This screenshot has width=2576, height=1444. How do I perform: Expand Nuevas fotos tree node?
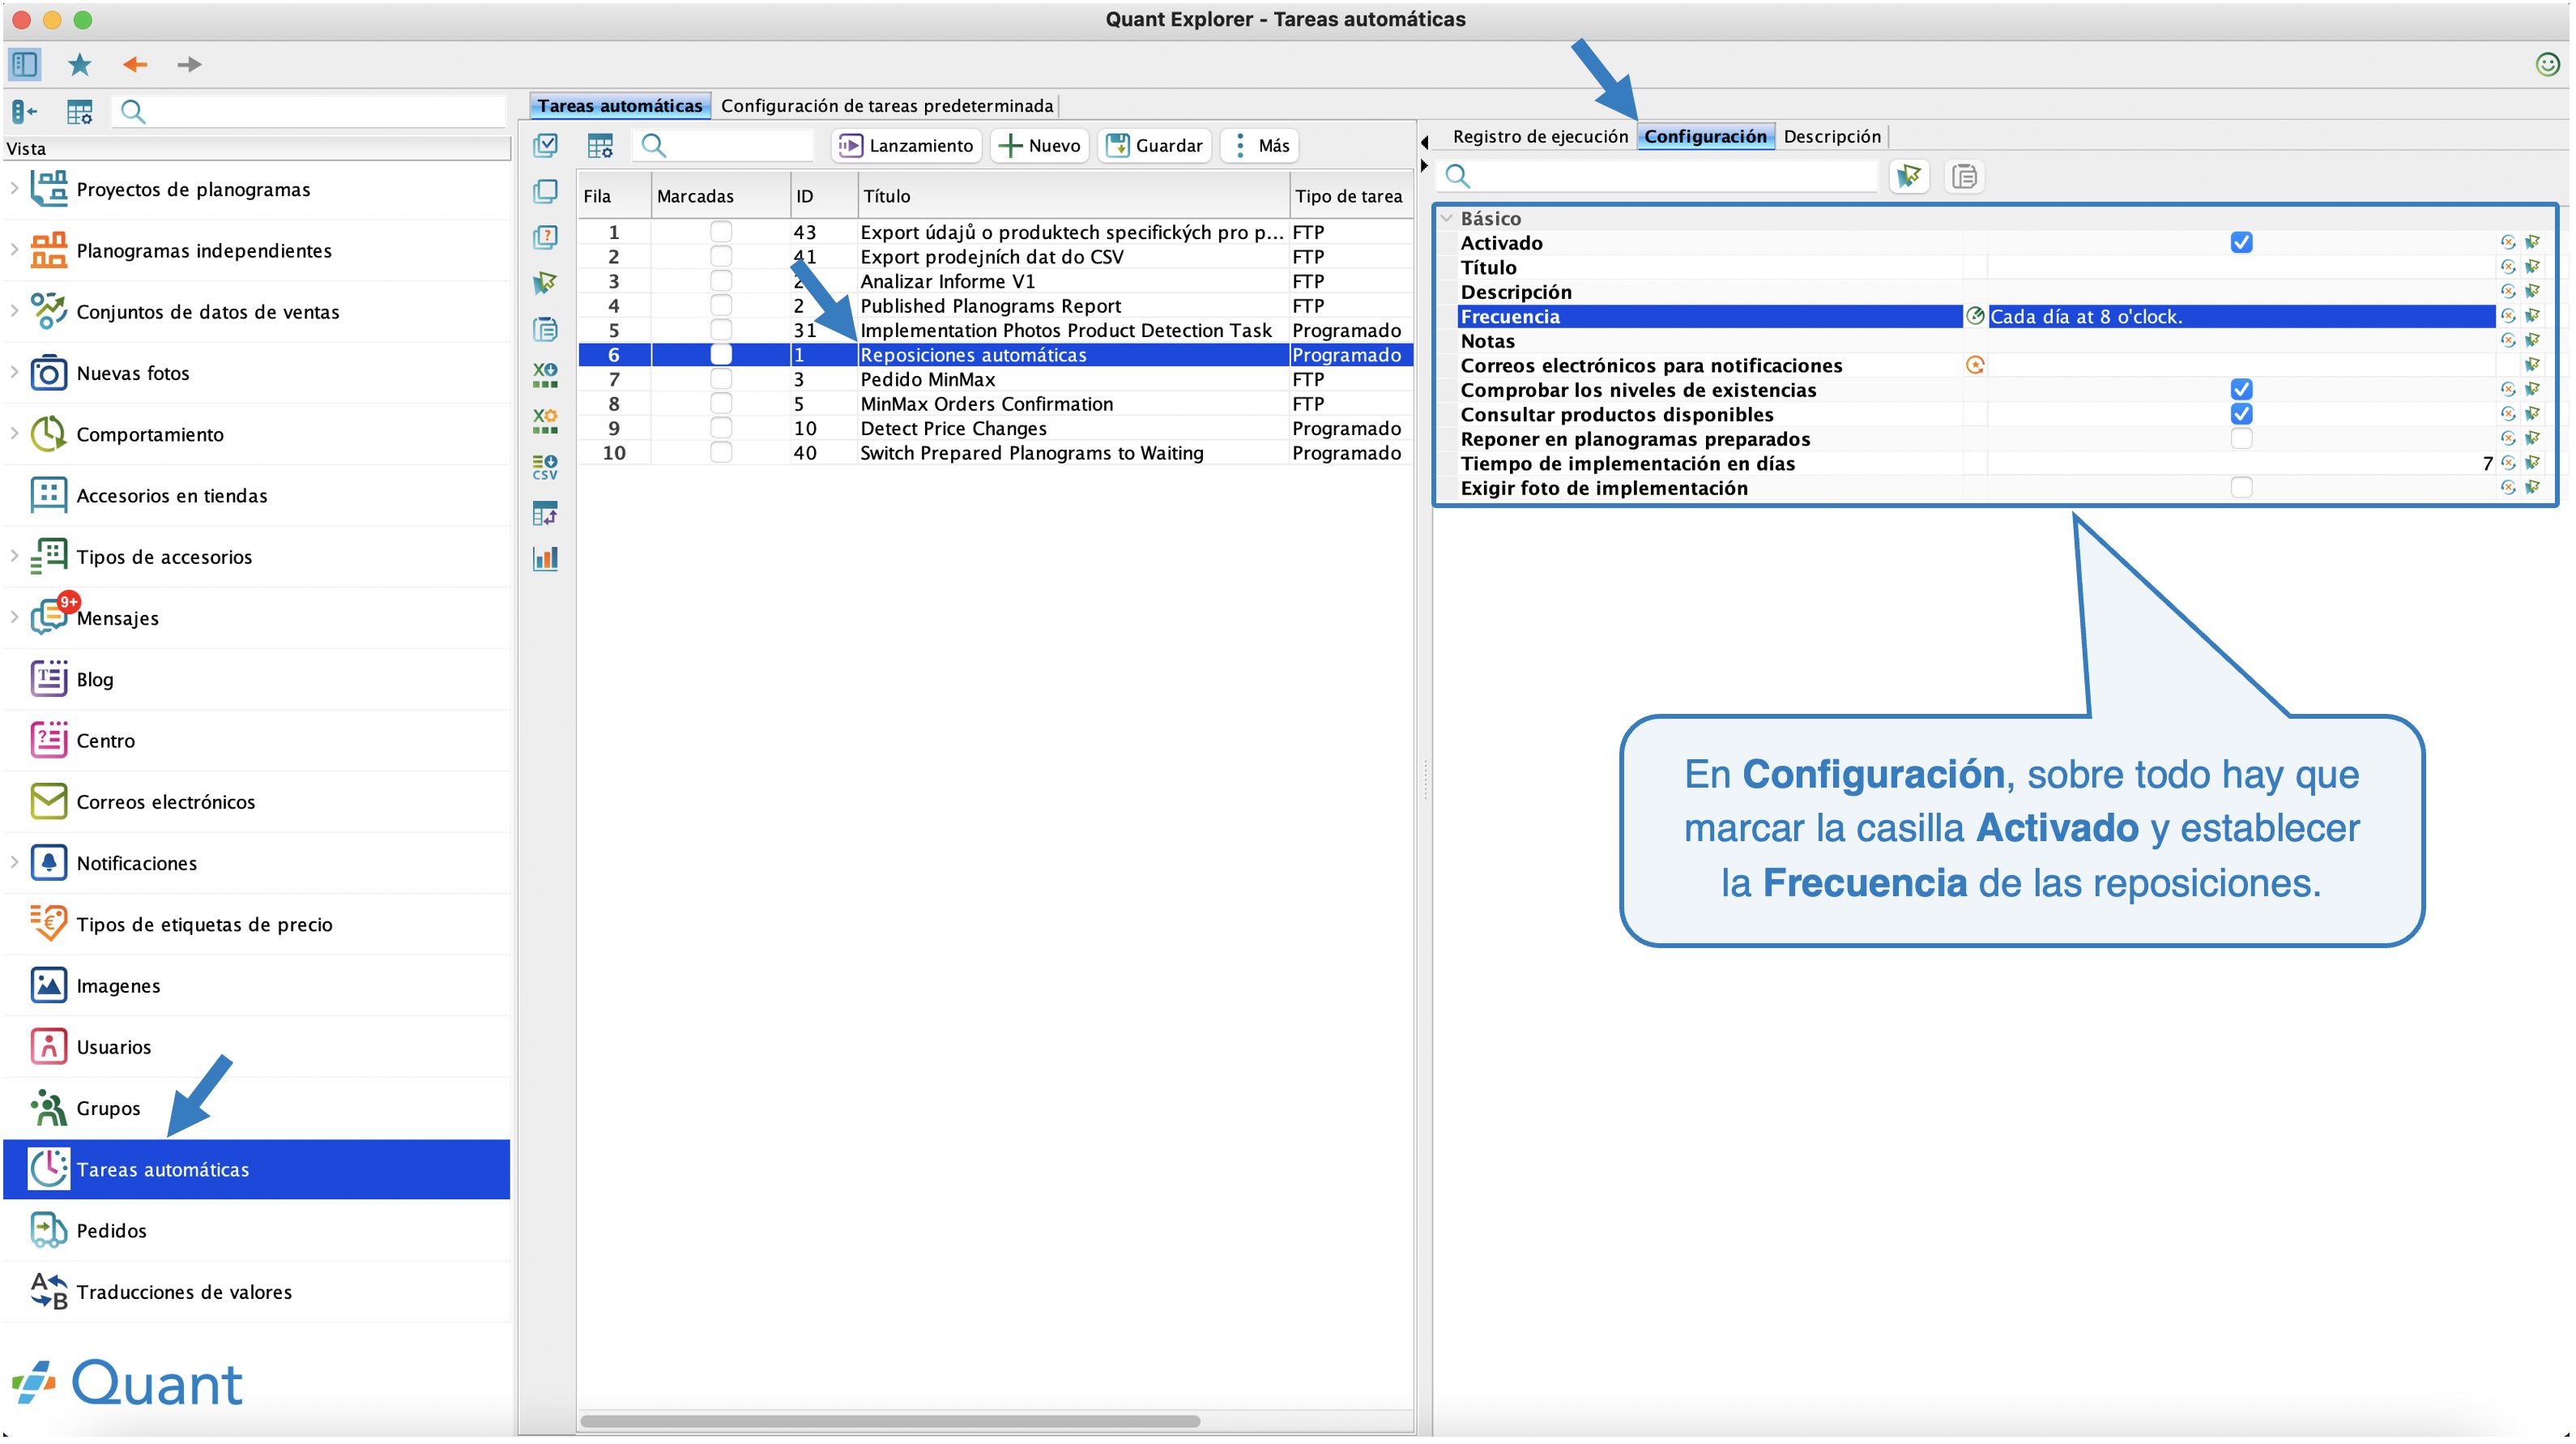(14, 372)
